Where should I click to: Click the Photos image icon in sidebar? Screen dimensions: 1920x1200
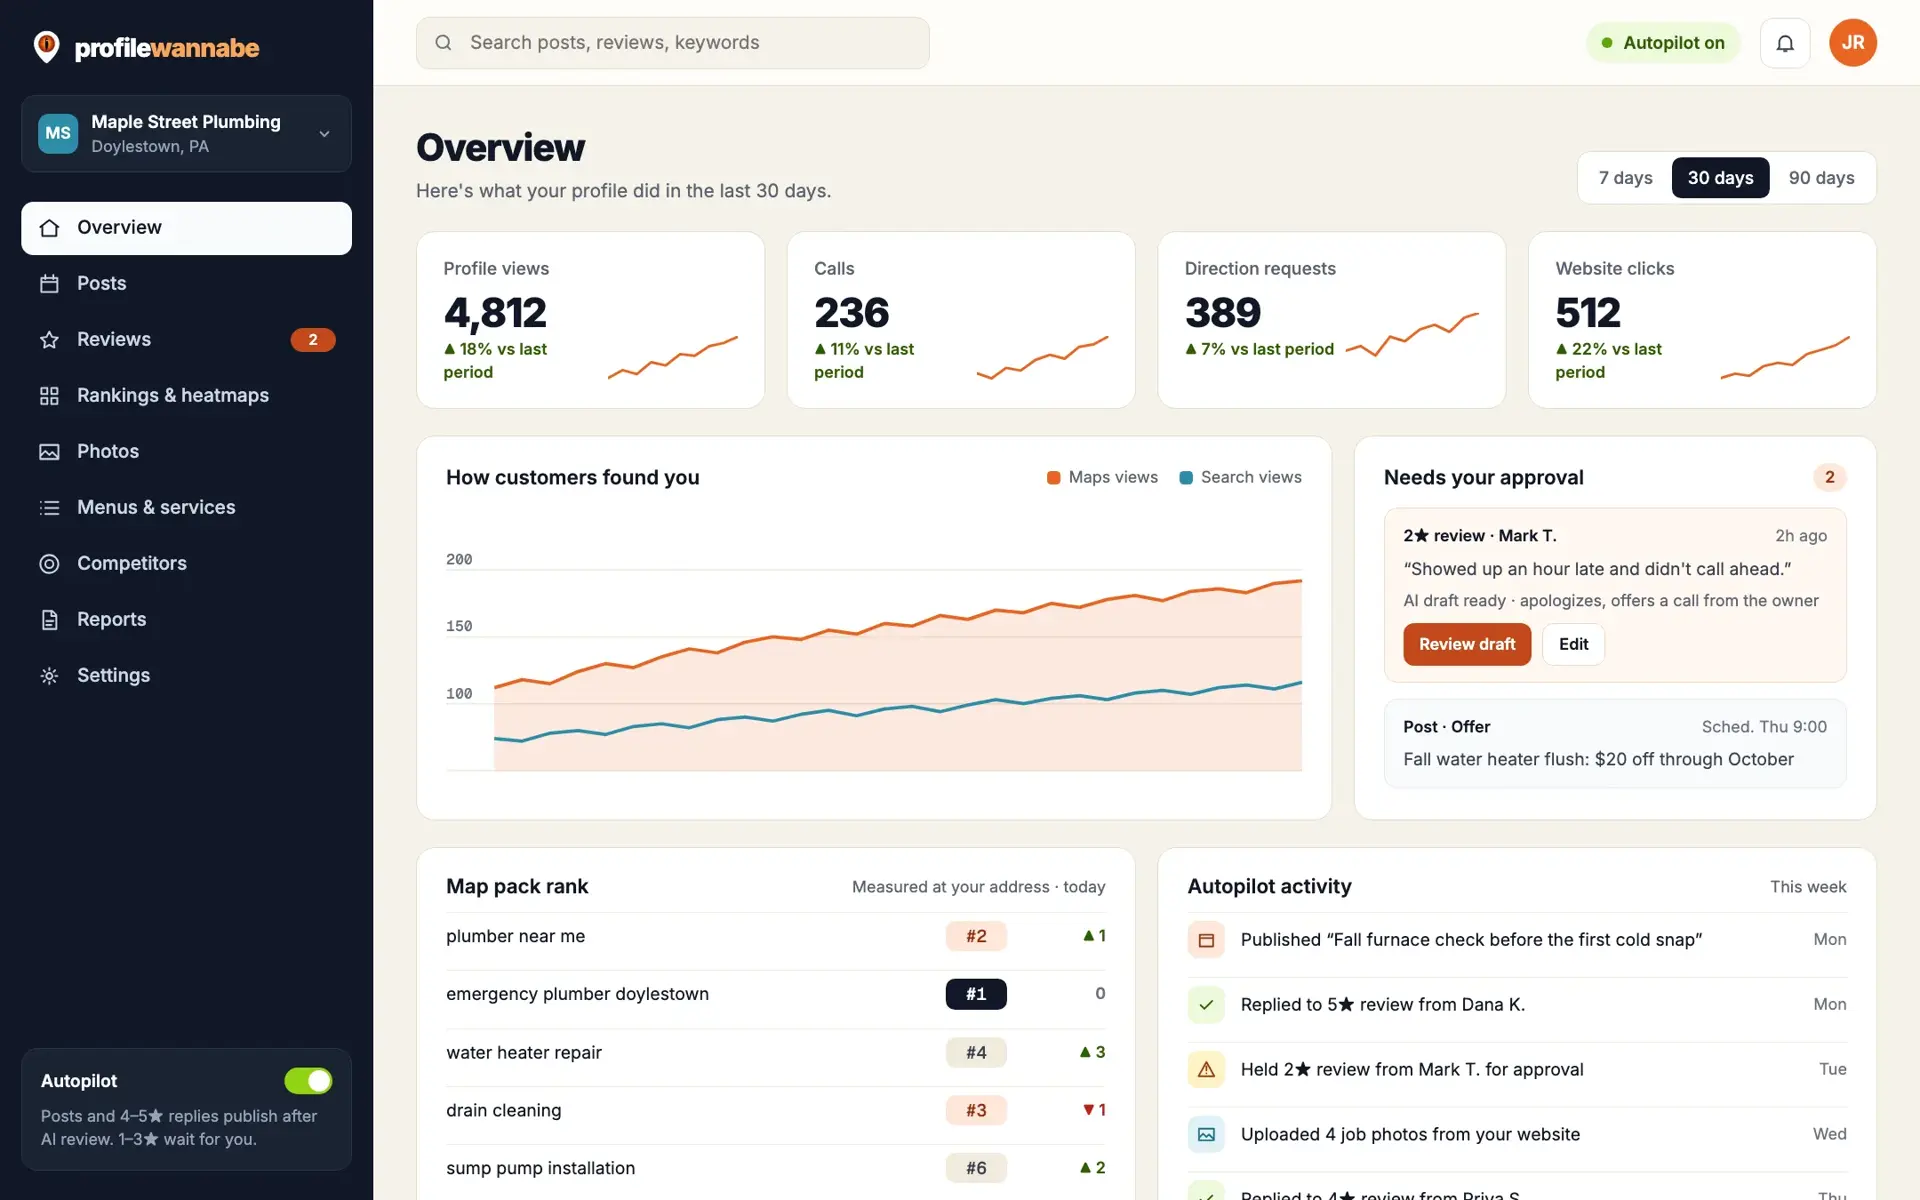coord(49,452)
